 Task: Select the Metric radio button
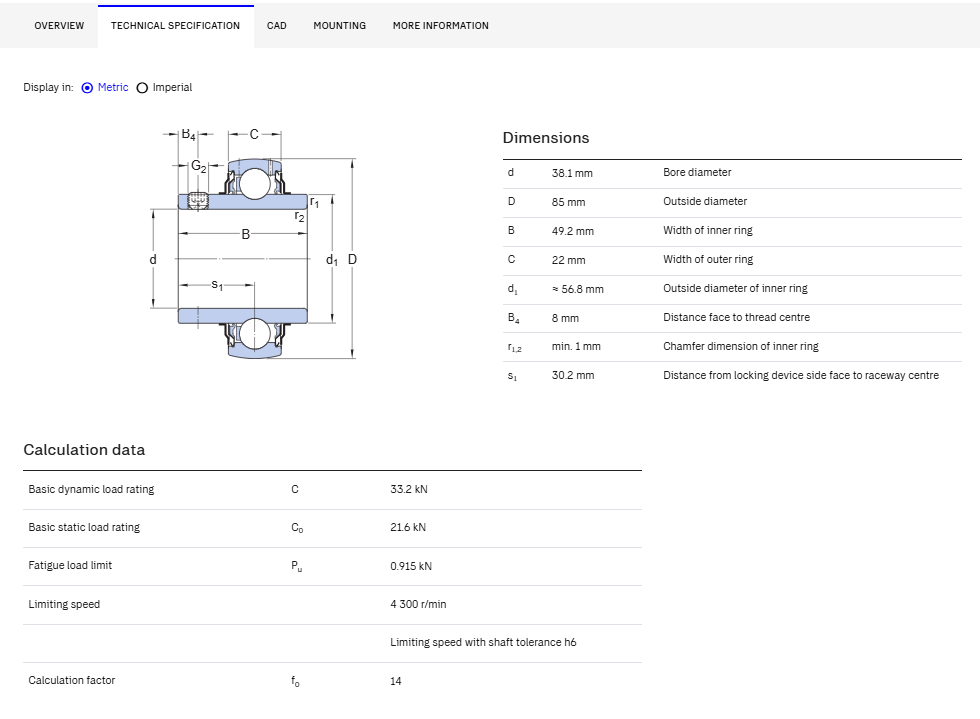(88, 88)
